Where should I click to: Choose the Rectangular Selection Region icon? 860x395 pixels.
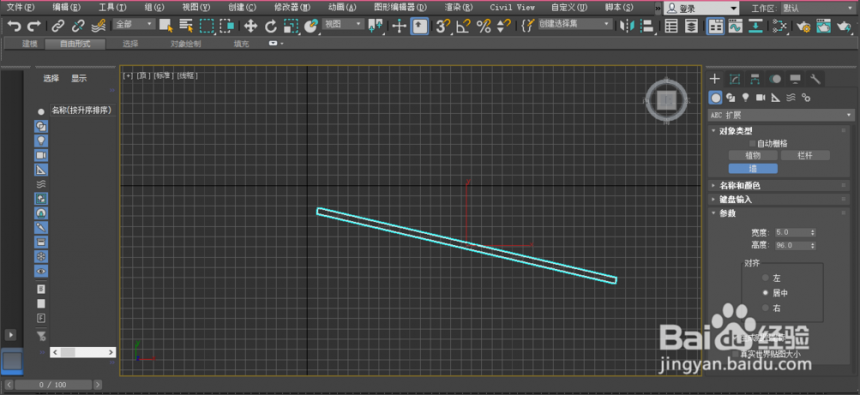[x=206, y=26]
